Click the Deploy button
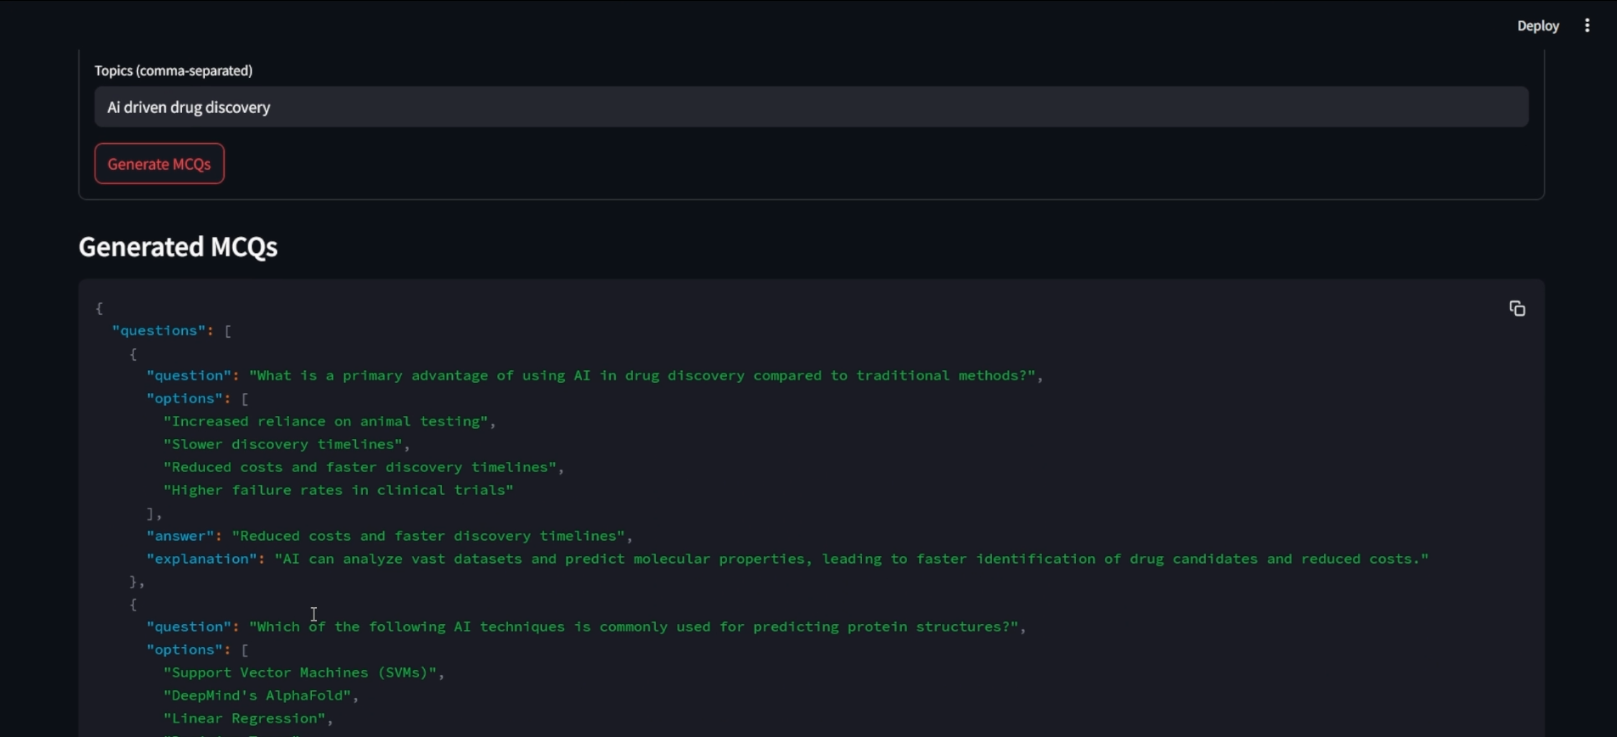This screenshot has width=1617, height=737. (x=1538, y=26)
